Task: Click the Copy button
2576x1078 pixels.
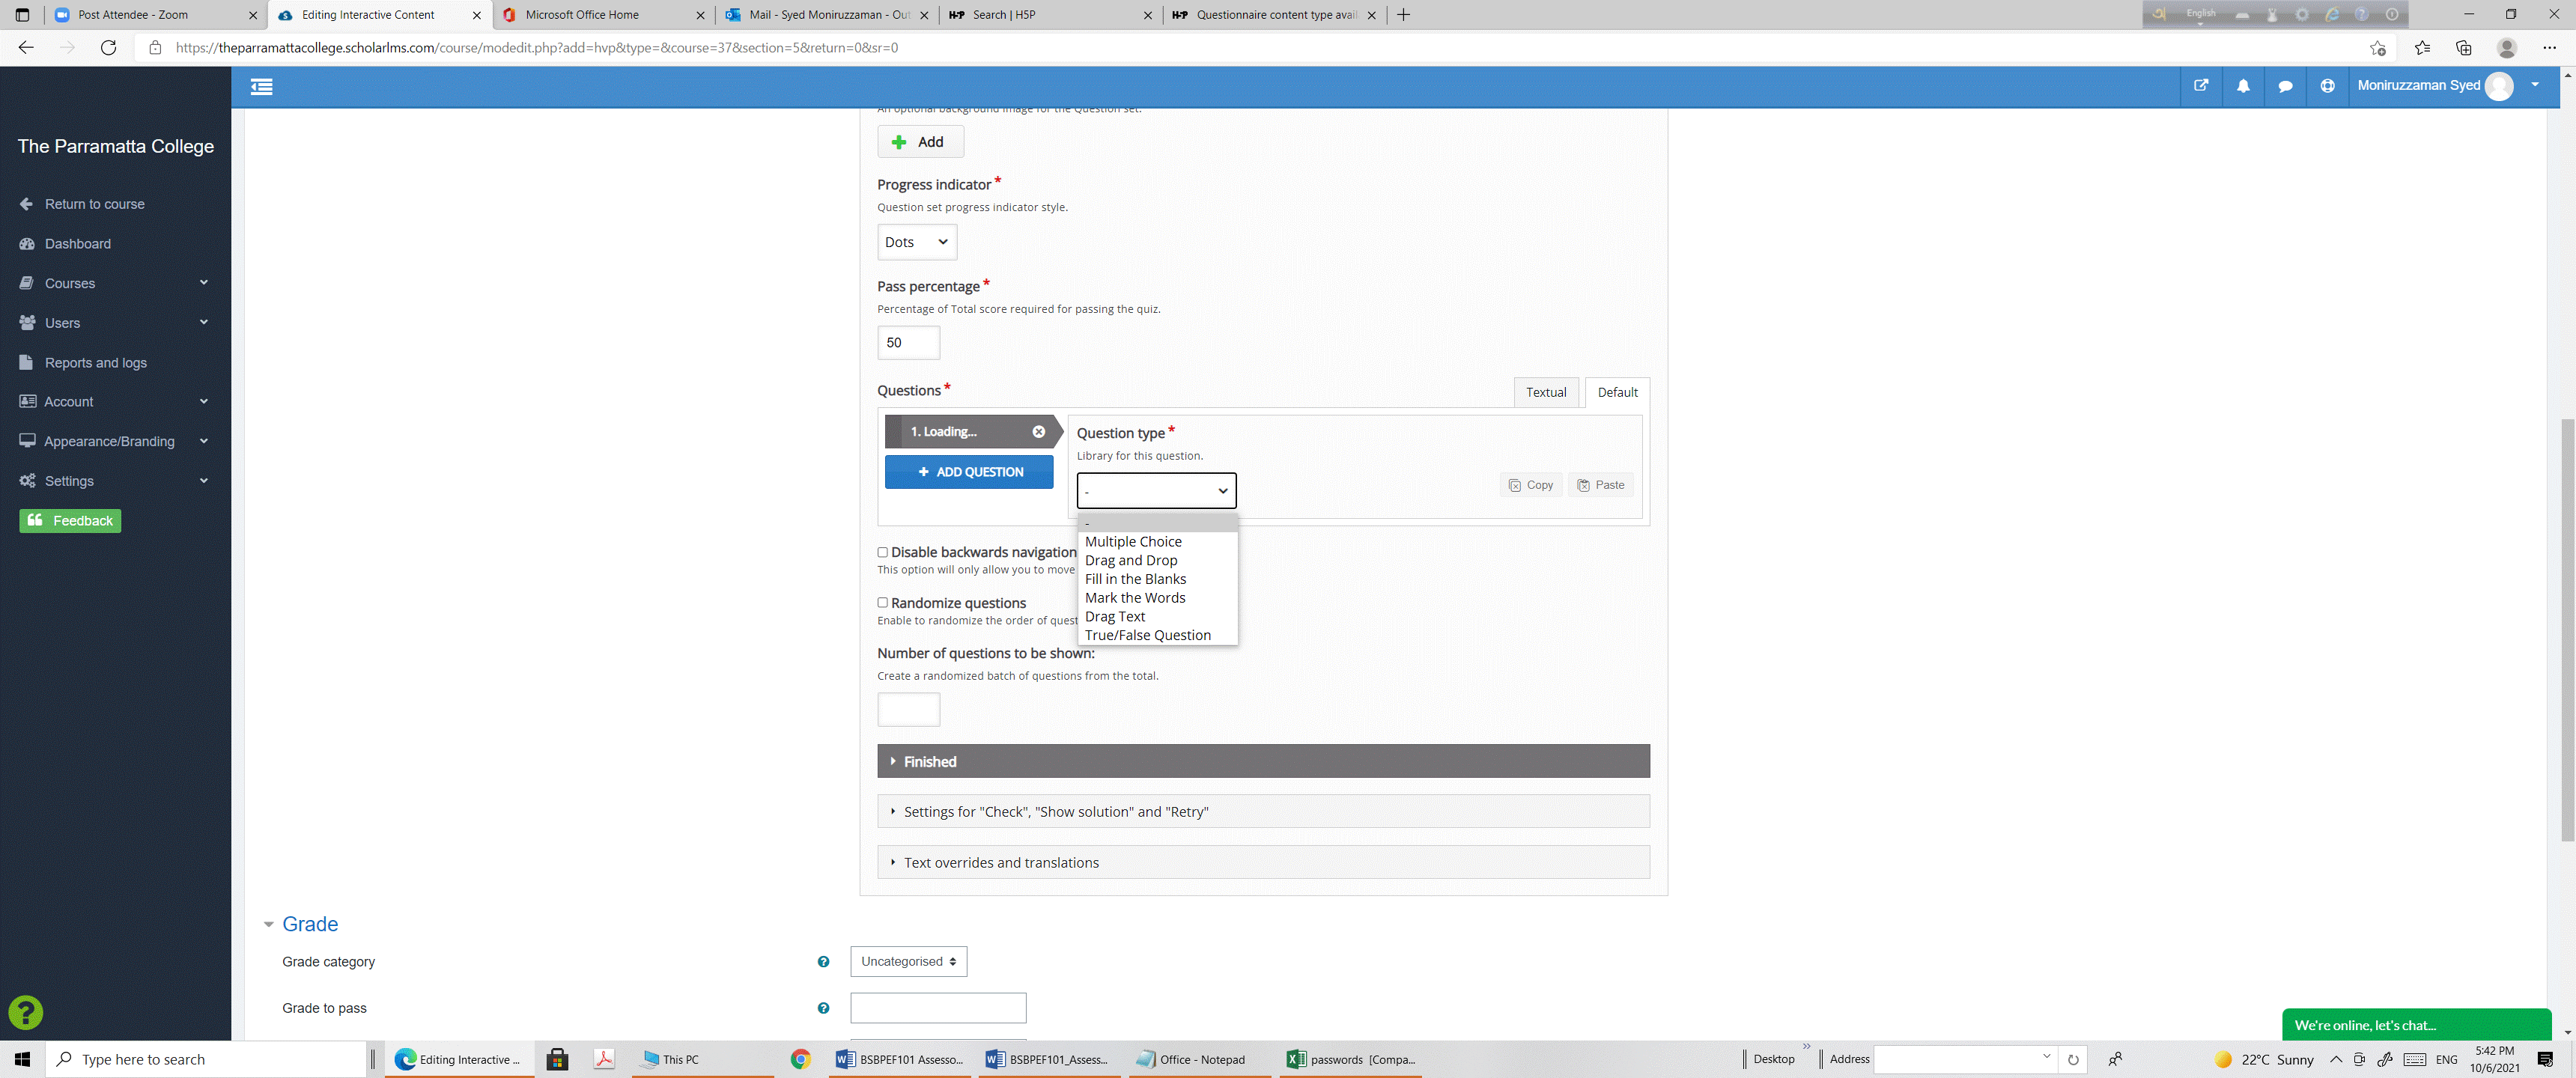Action: click(1530, 485)
